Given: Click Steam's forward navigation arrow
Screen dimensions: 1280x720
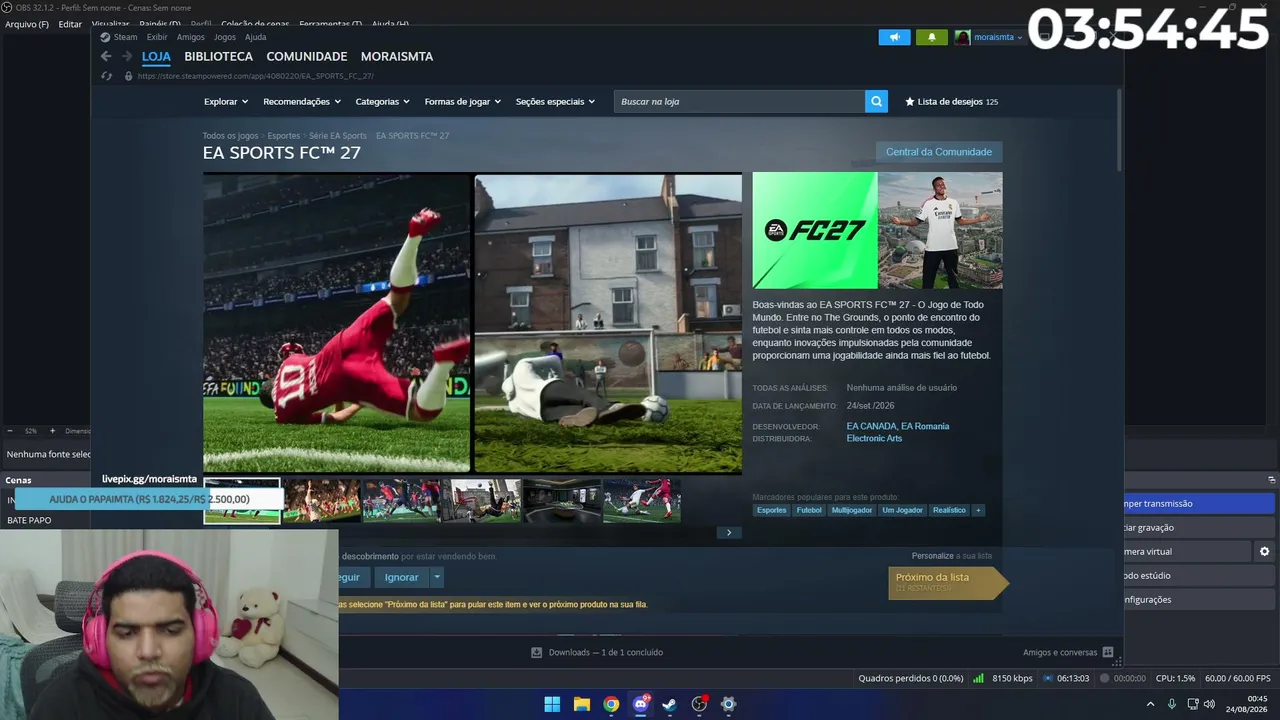Looking at the screenshot, I should pos(127,57).
